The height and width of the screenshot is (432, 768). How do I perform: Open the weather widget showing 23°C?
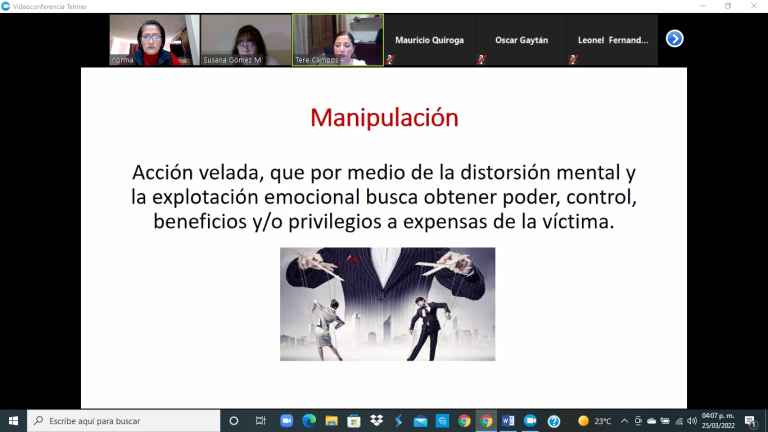[595, 421]
